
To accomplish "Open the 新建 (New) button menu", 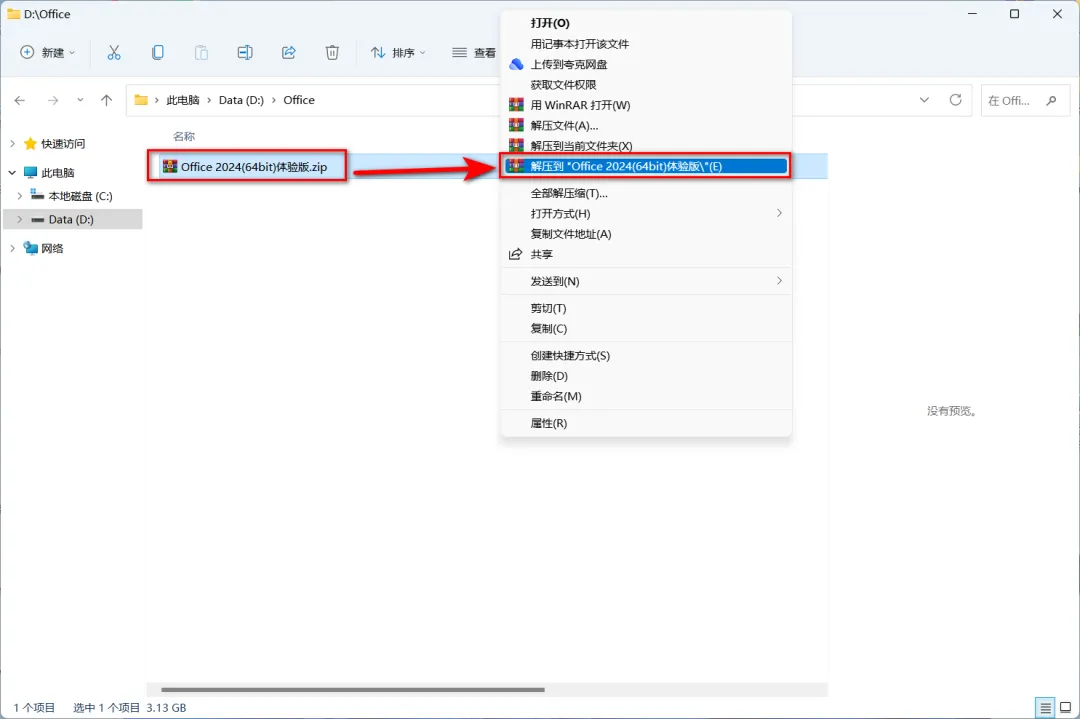I will (x=48, y=52).
